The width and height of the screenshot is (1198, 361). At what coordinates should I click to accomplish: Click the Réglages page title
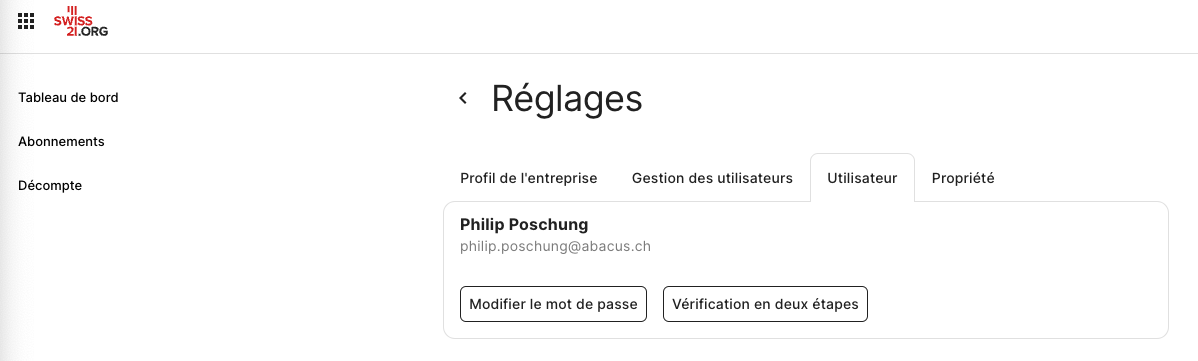coord(567,99)
